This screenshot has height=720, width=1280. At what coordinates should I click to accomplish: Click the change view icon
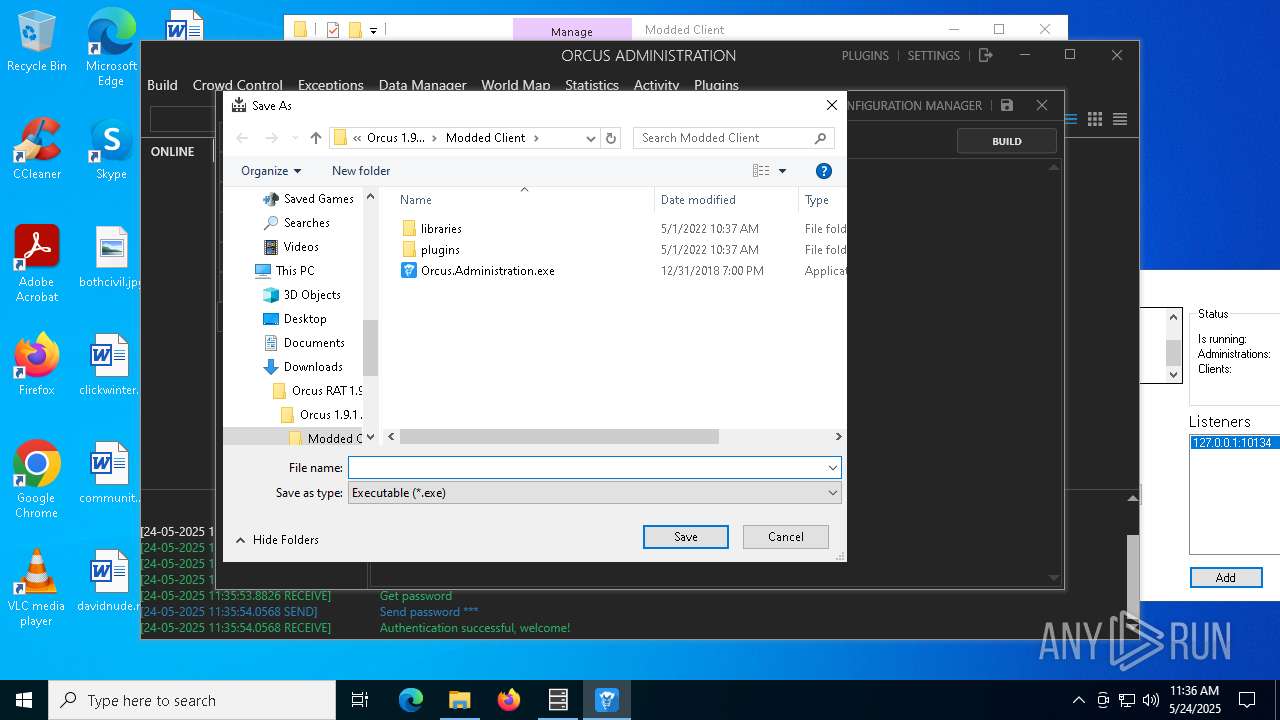pyautogui.click(x=761, y=171)
